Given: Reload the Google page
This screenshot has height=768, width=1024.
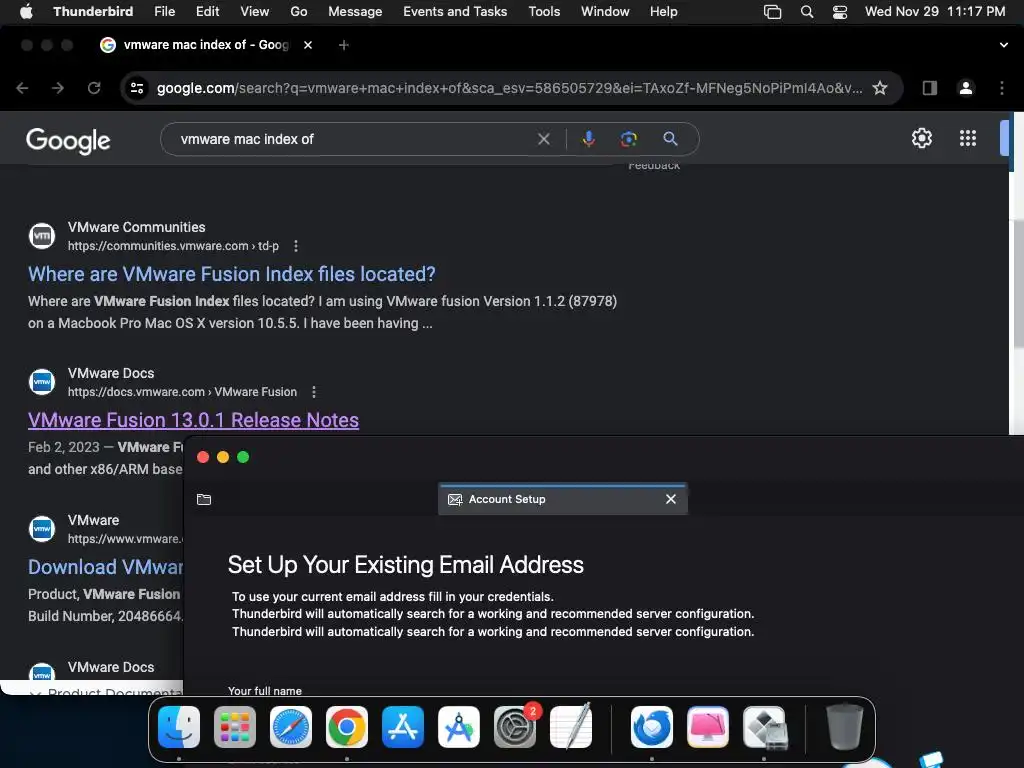Looking at the screenshot, I should (x=94, y=88).
